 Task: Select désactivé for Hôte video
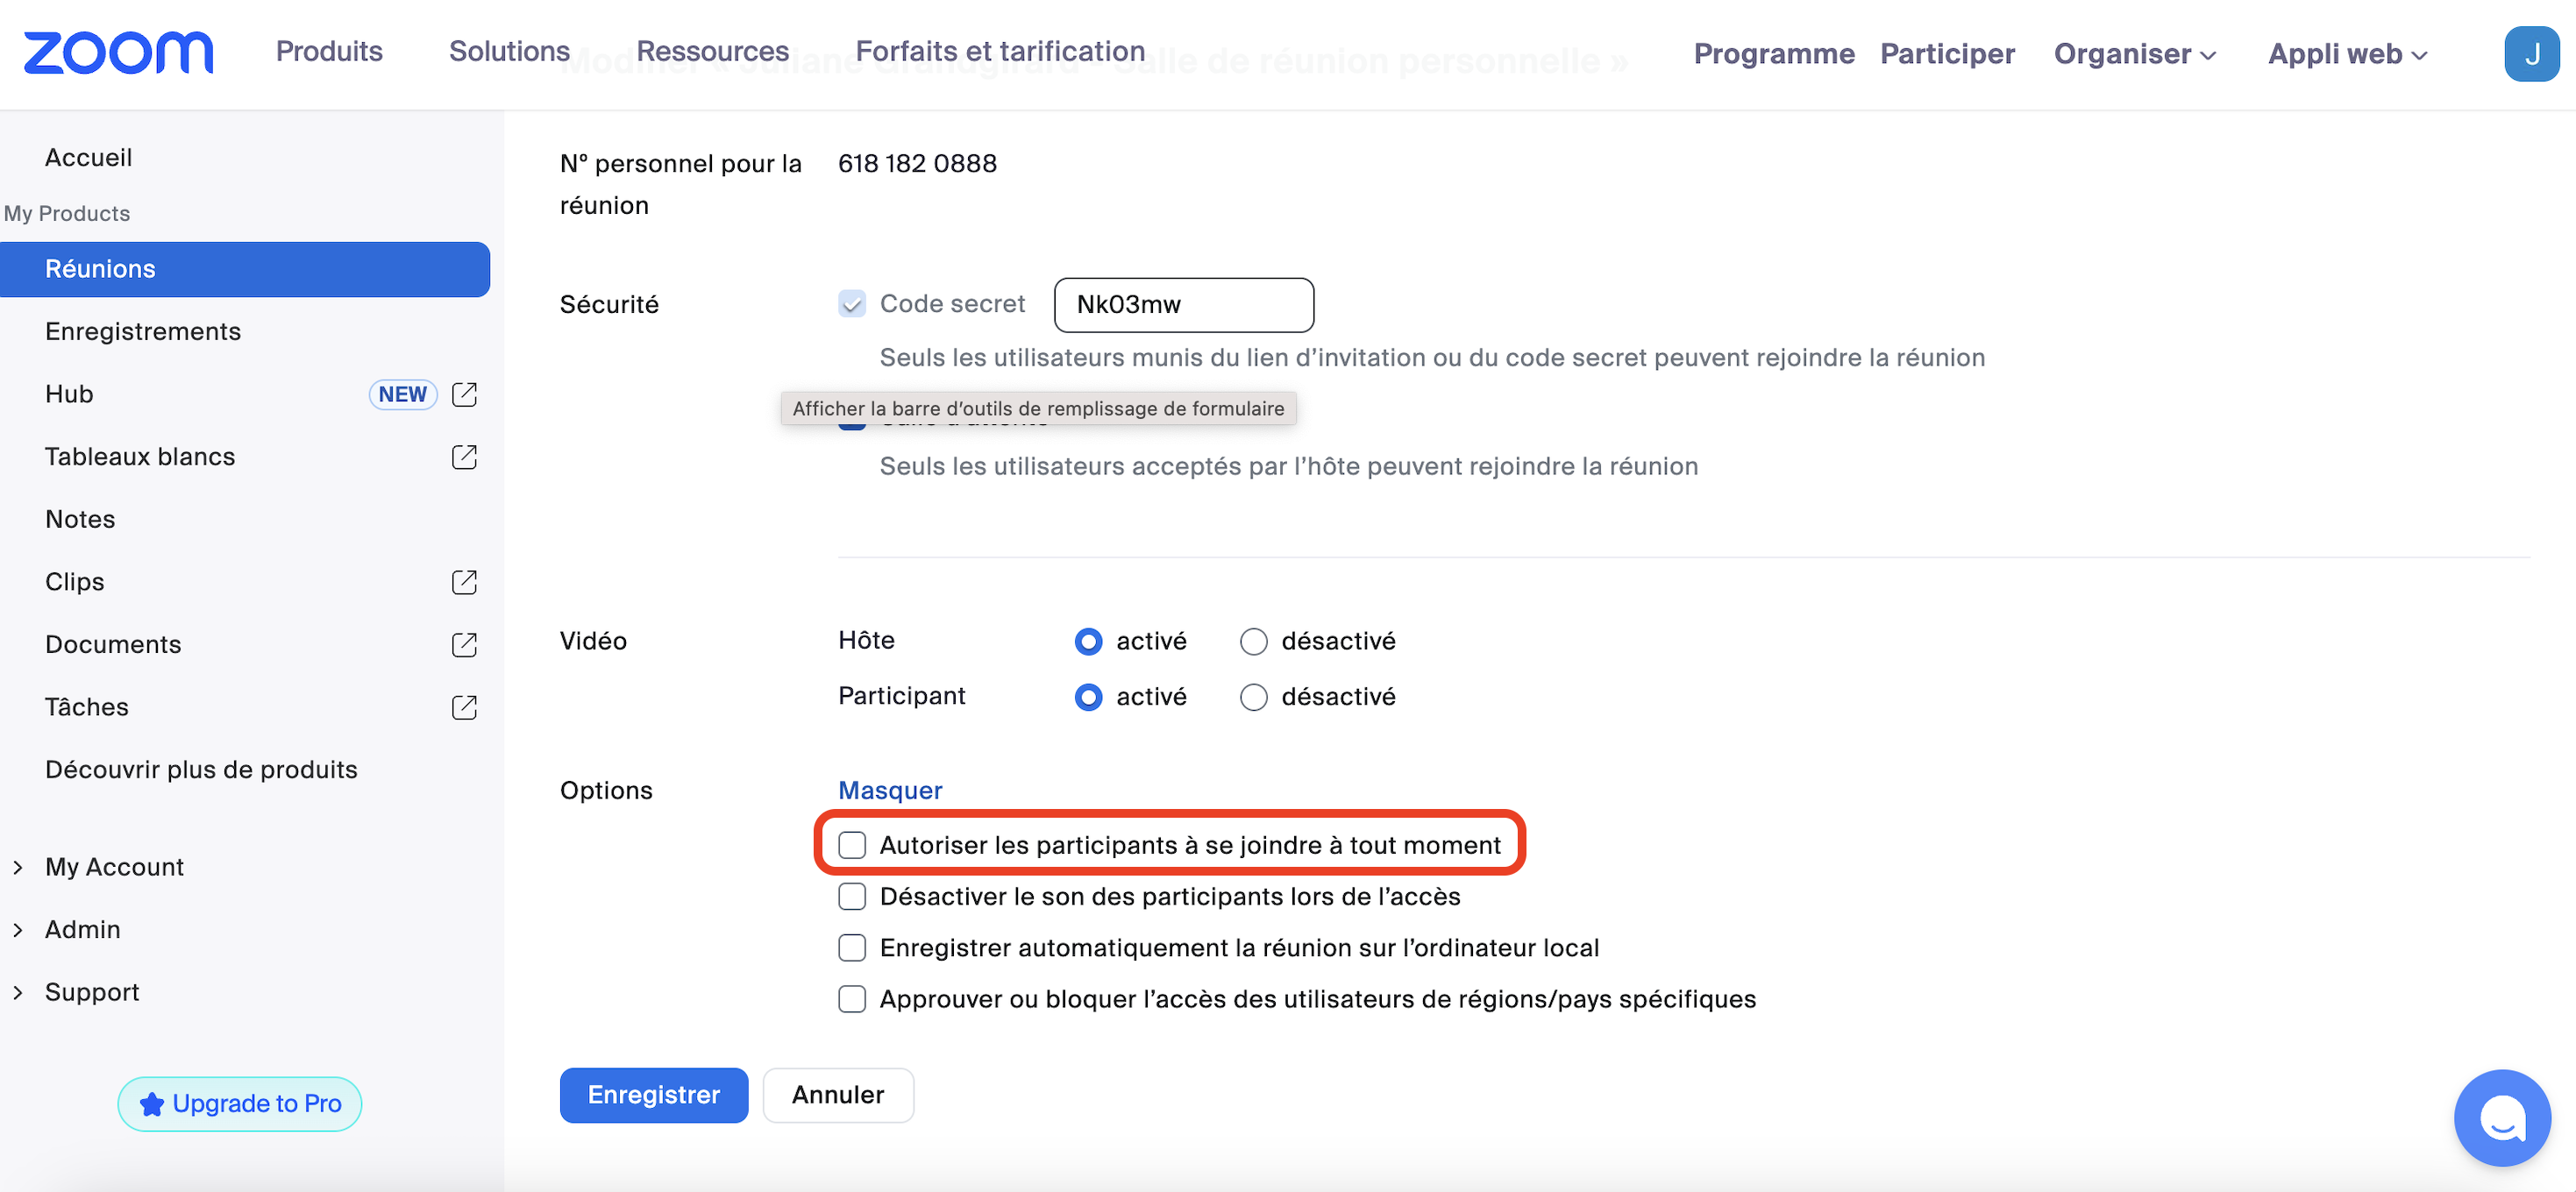pyautogui.click(x=1253, y=641)
